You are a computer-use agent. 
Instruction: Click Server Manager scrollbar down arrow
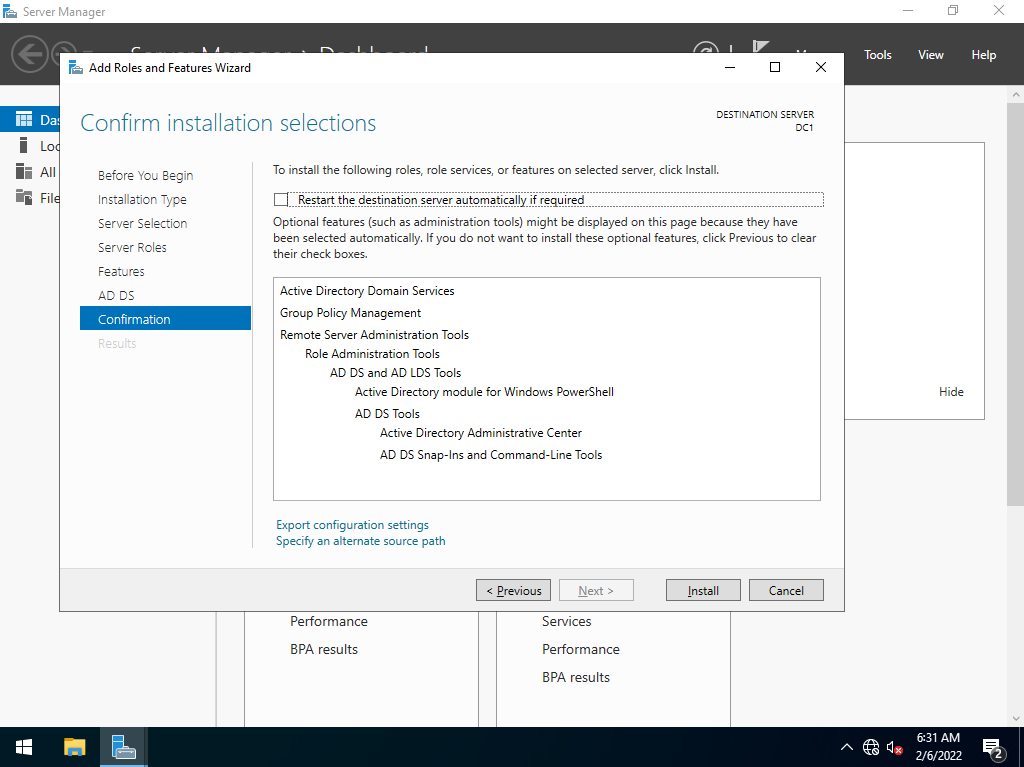pyautogui.click(x=1016, y=719)
